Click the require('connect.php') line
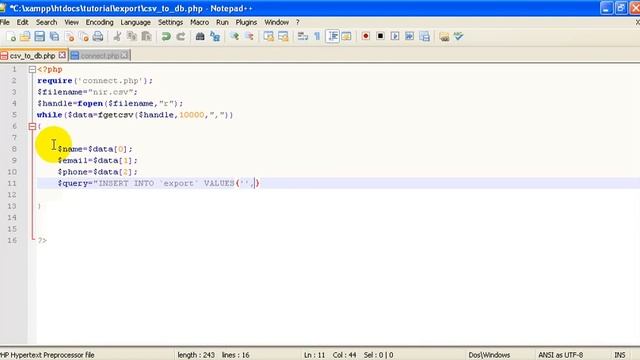Screen dimensions: 640x360 coord(95,81)
